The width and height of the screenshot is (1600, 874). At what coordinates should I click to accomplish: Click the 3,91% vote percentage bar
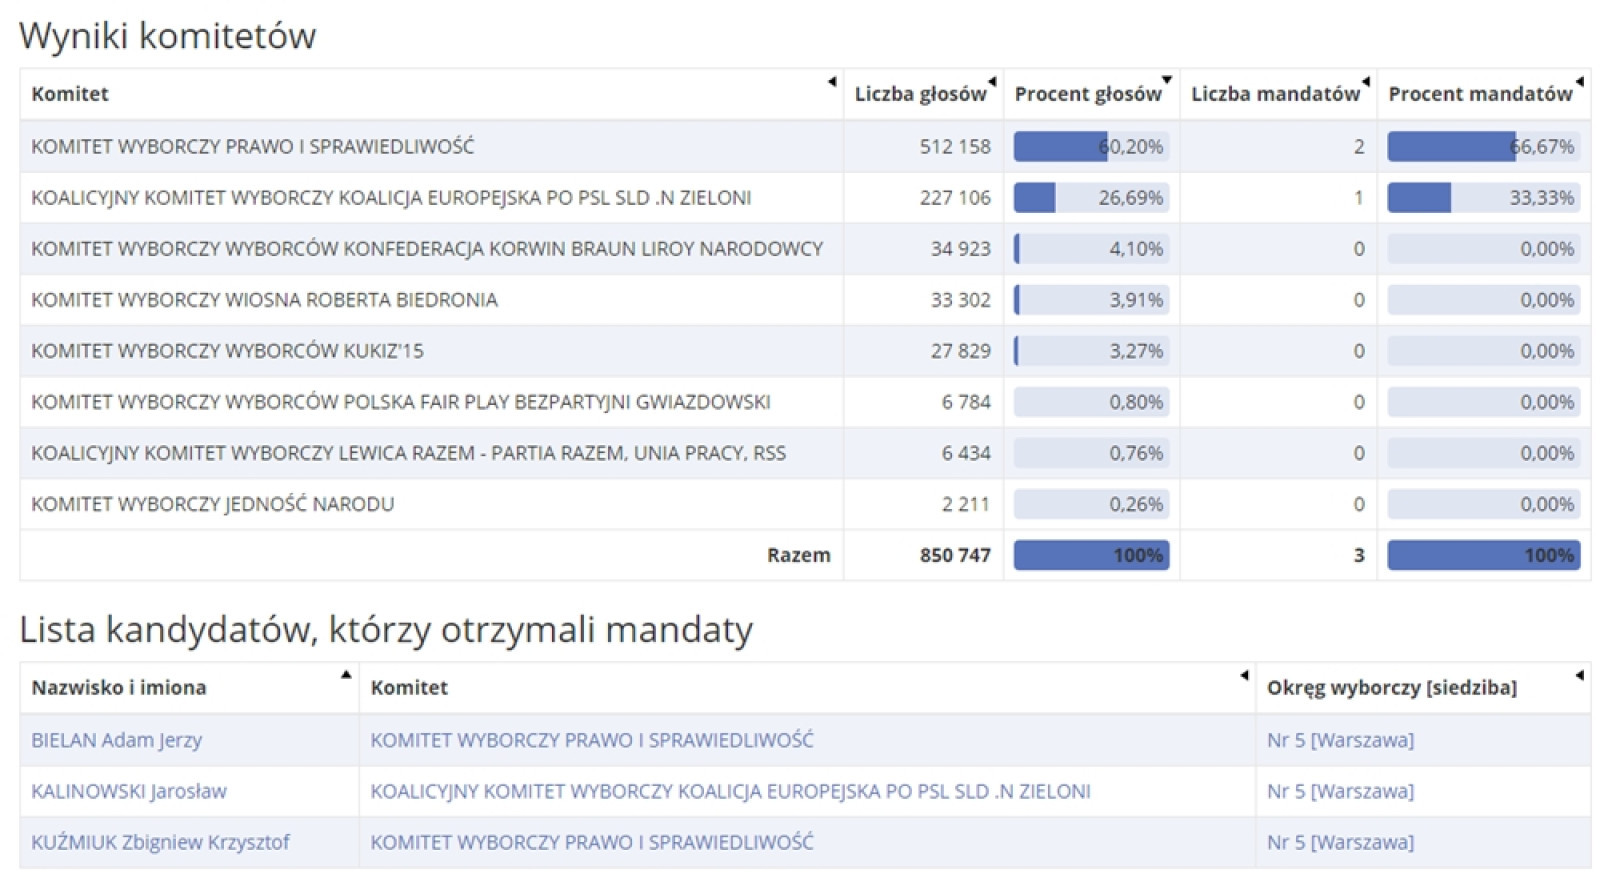1091,299
